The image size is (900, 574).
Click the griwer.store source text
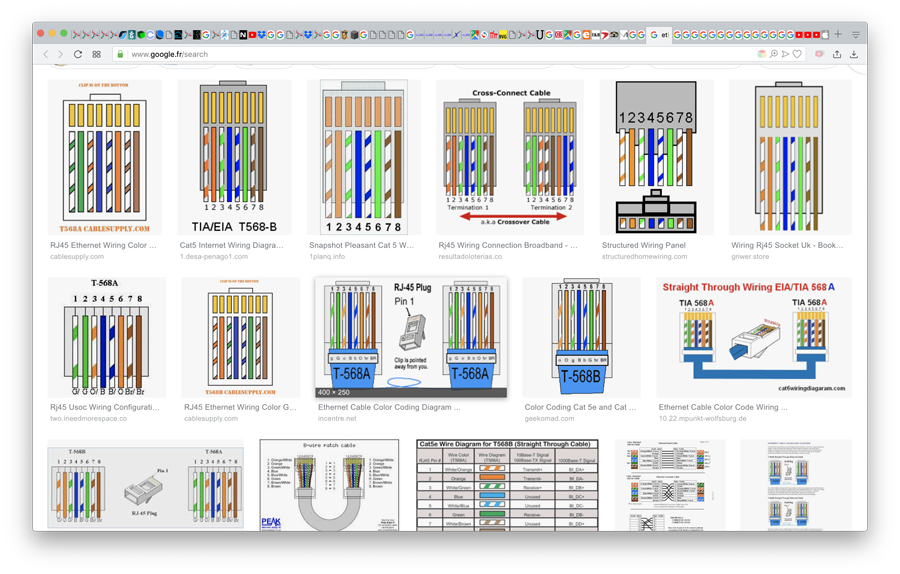(x=750, y=257)
